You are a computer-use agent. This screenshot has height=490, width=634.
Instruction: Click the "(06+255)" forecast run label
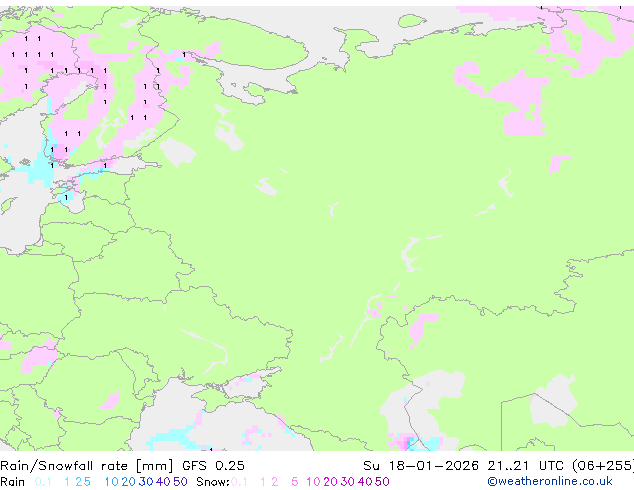coord(603,466)
